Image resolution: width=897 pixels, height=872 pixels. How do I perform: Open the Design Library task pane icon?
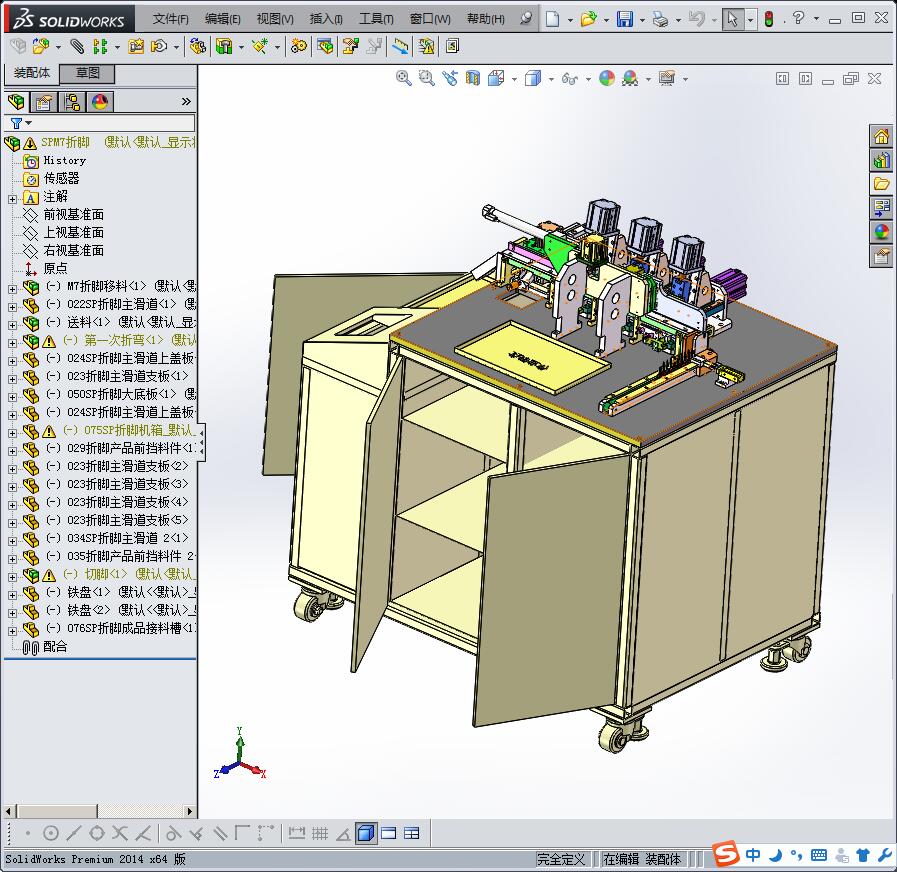[881, 160]
